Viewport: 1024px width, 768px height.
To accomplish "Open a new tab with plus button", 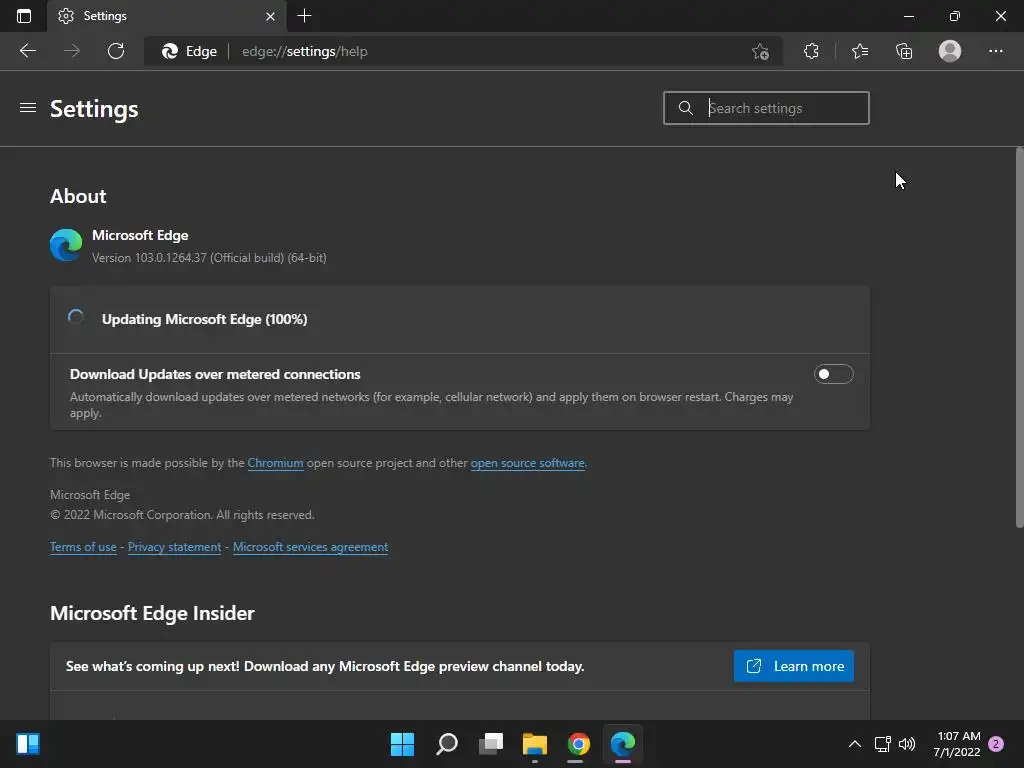I will click(304, 16).
